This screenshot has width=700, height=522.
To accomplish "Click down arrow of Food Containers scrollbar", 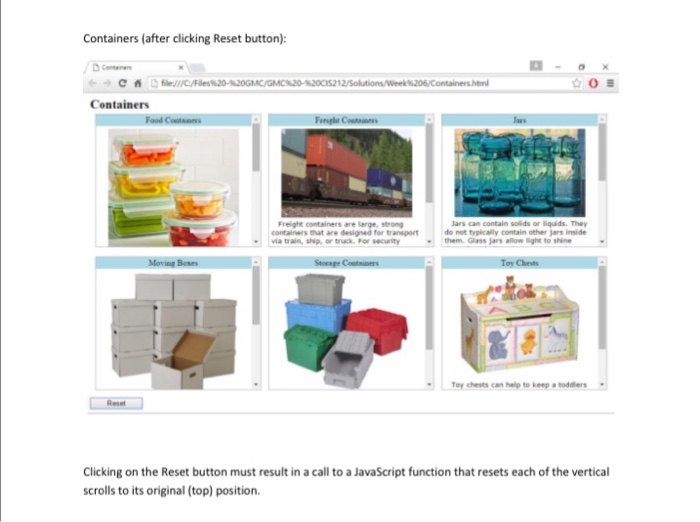I will (256, 242).
